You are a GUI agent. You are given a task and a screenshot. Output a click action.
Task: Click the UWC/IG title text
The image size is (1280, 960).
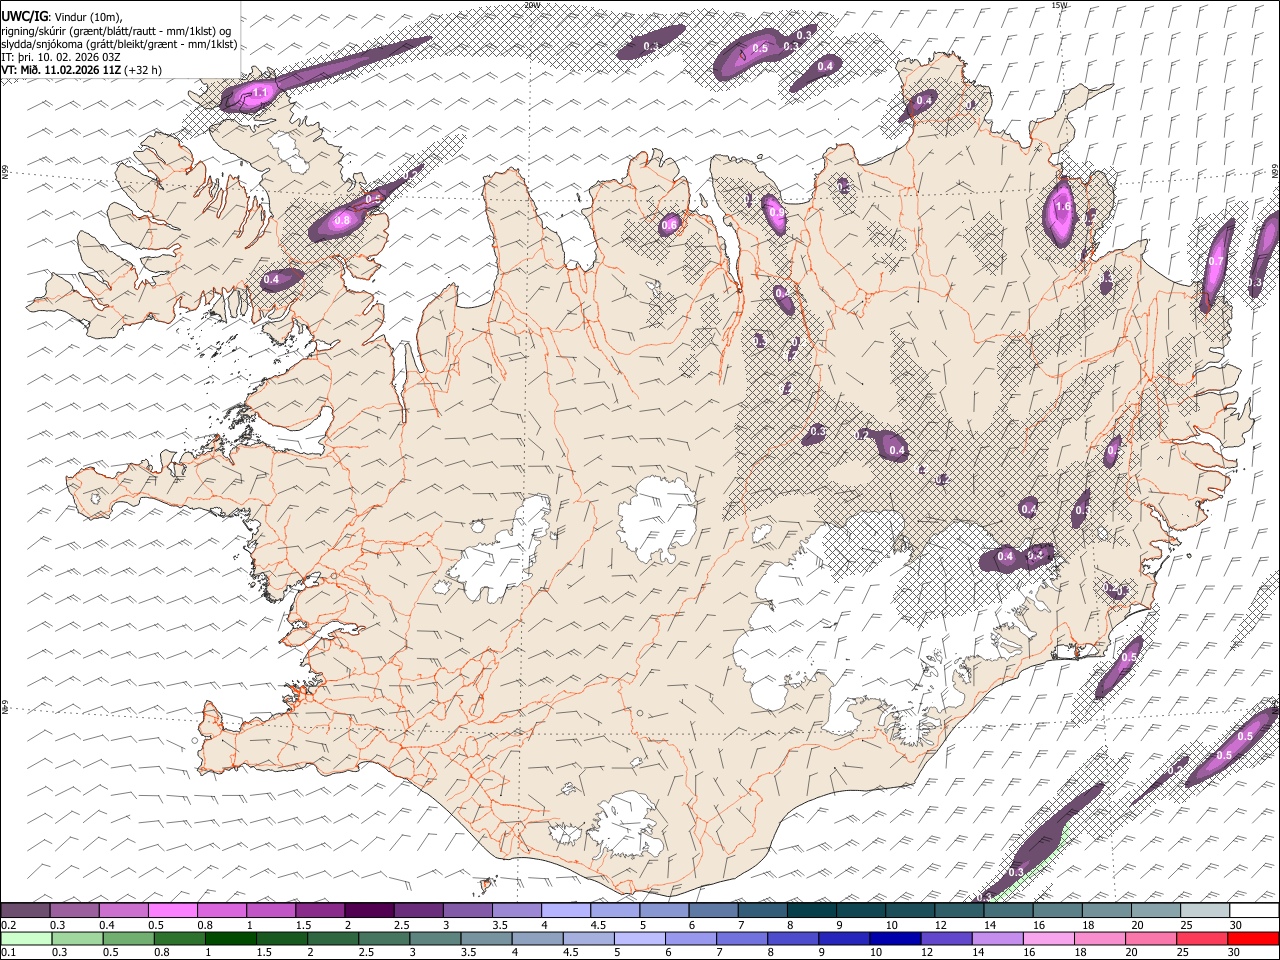[24, 16]
